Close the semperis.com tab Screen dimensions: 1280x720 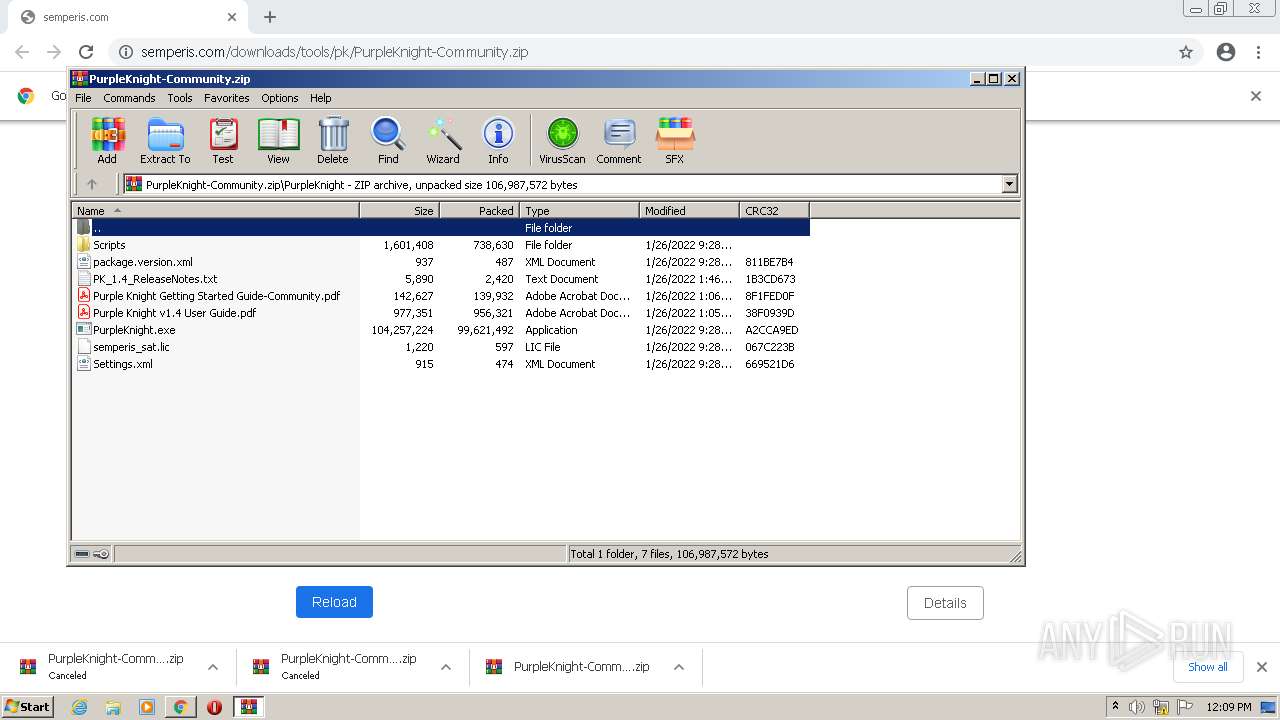[232, 17]
